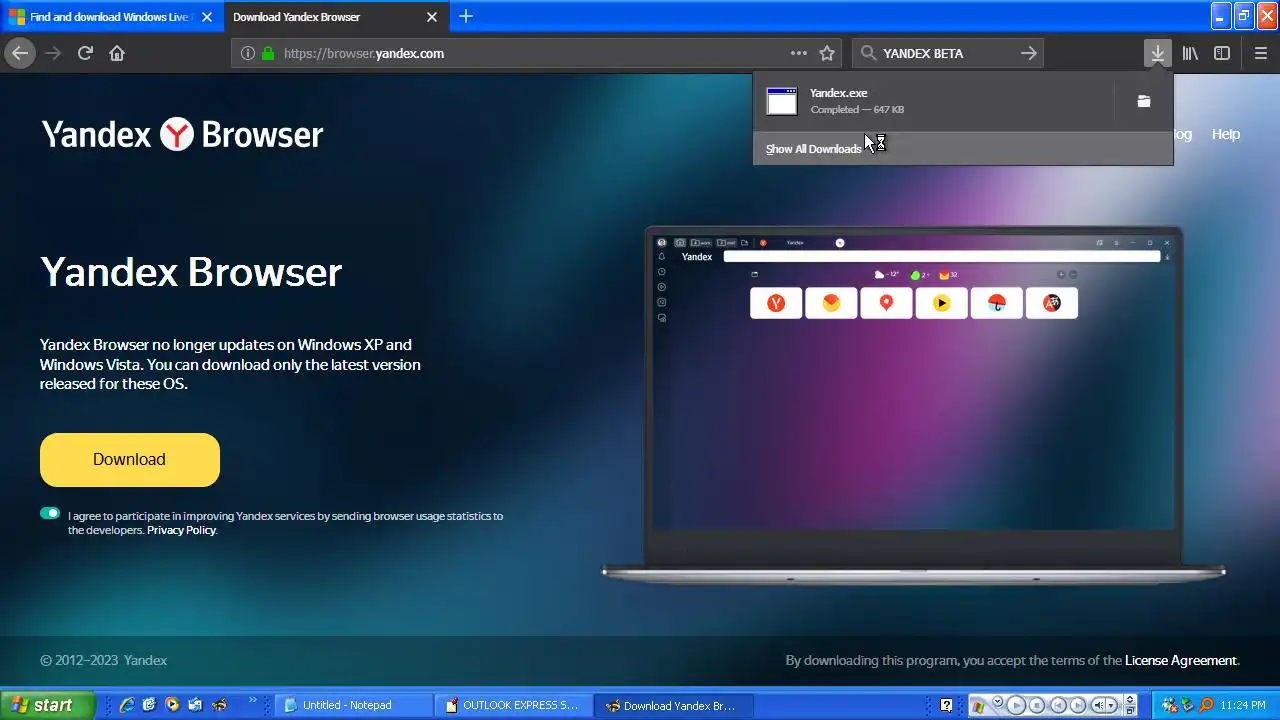Launch Windows Media Player quick launch icon
This screenshot has height=720, width=1280.
(172, 705)
